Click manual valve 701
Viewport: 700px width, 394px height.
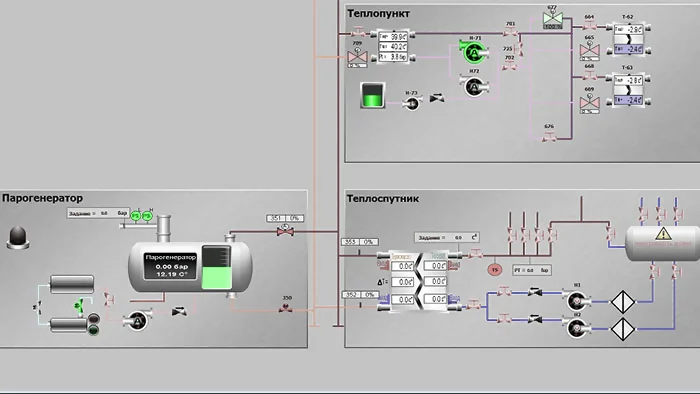pos(510,32)
